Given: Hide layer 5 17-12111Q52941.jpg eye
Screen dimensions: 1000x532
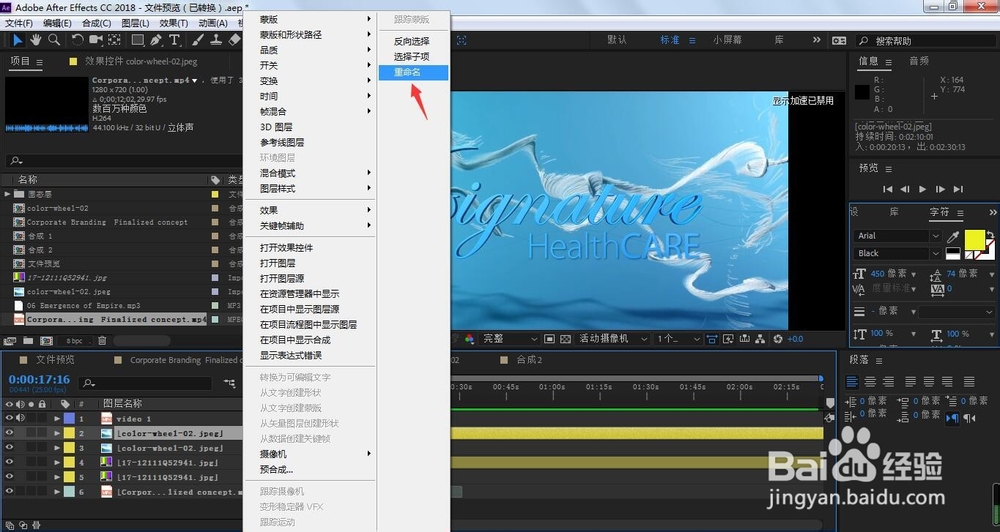Looking at the screenshot, I should (9, 477).
